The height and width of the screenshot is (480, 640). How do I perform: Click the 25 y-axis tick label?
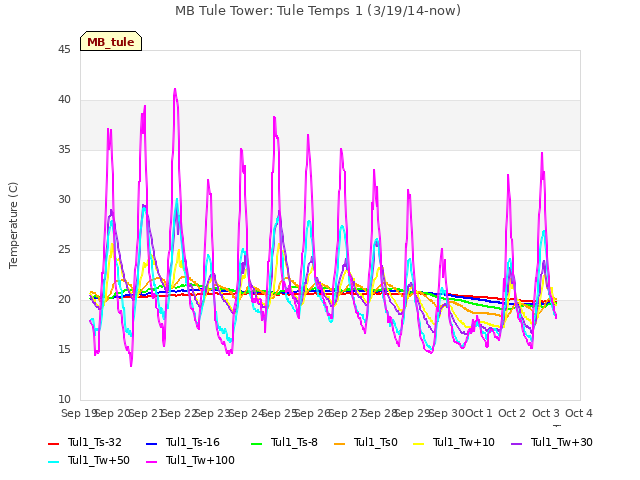pyautogui.click(x=64, y=249)
